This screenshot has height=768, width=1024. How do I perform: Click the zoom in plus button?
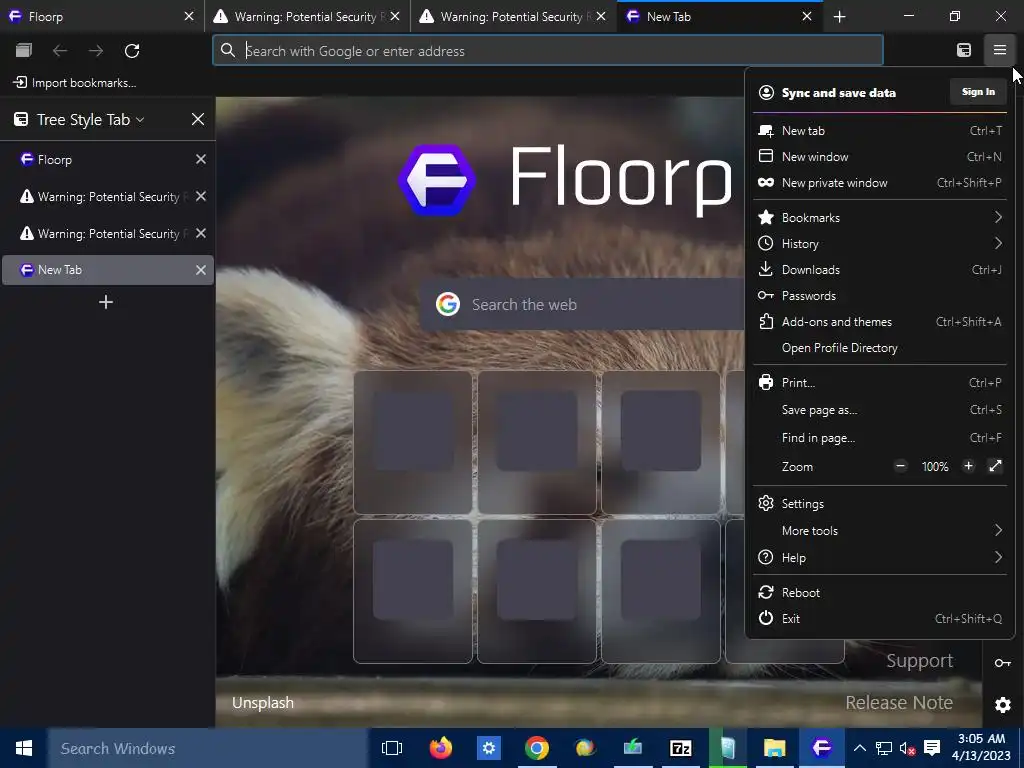coord(968,466)
